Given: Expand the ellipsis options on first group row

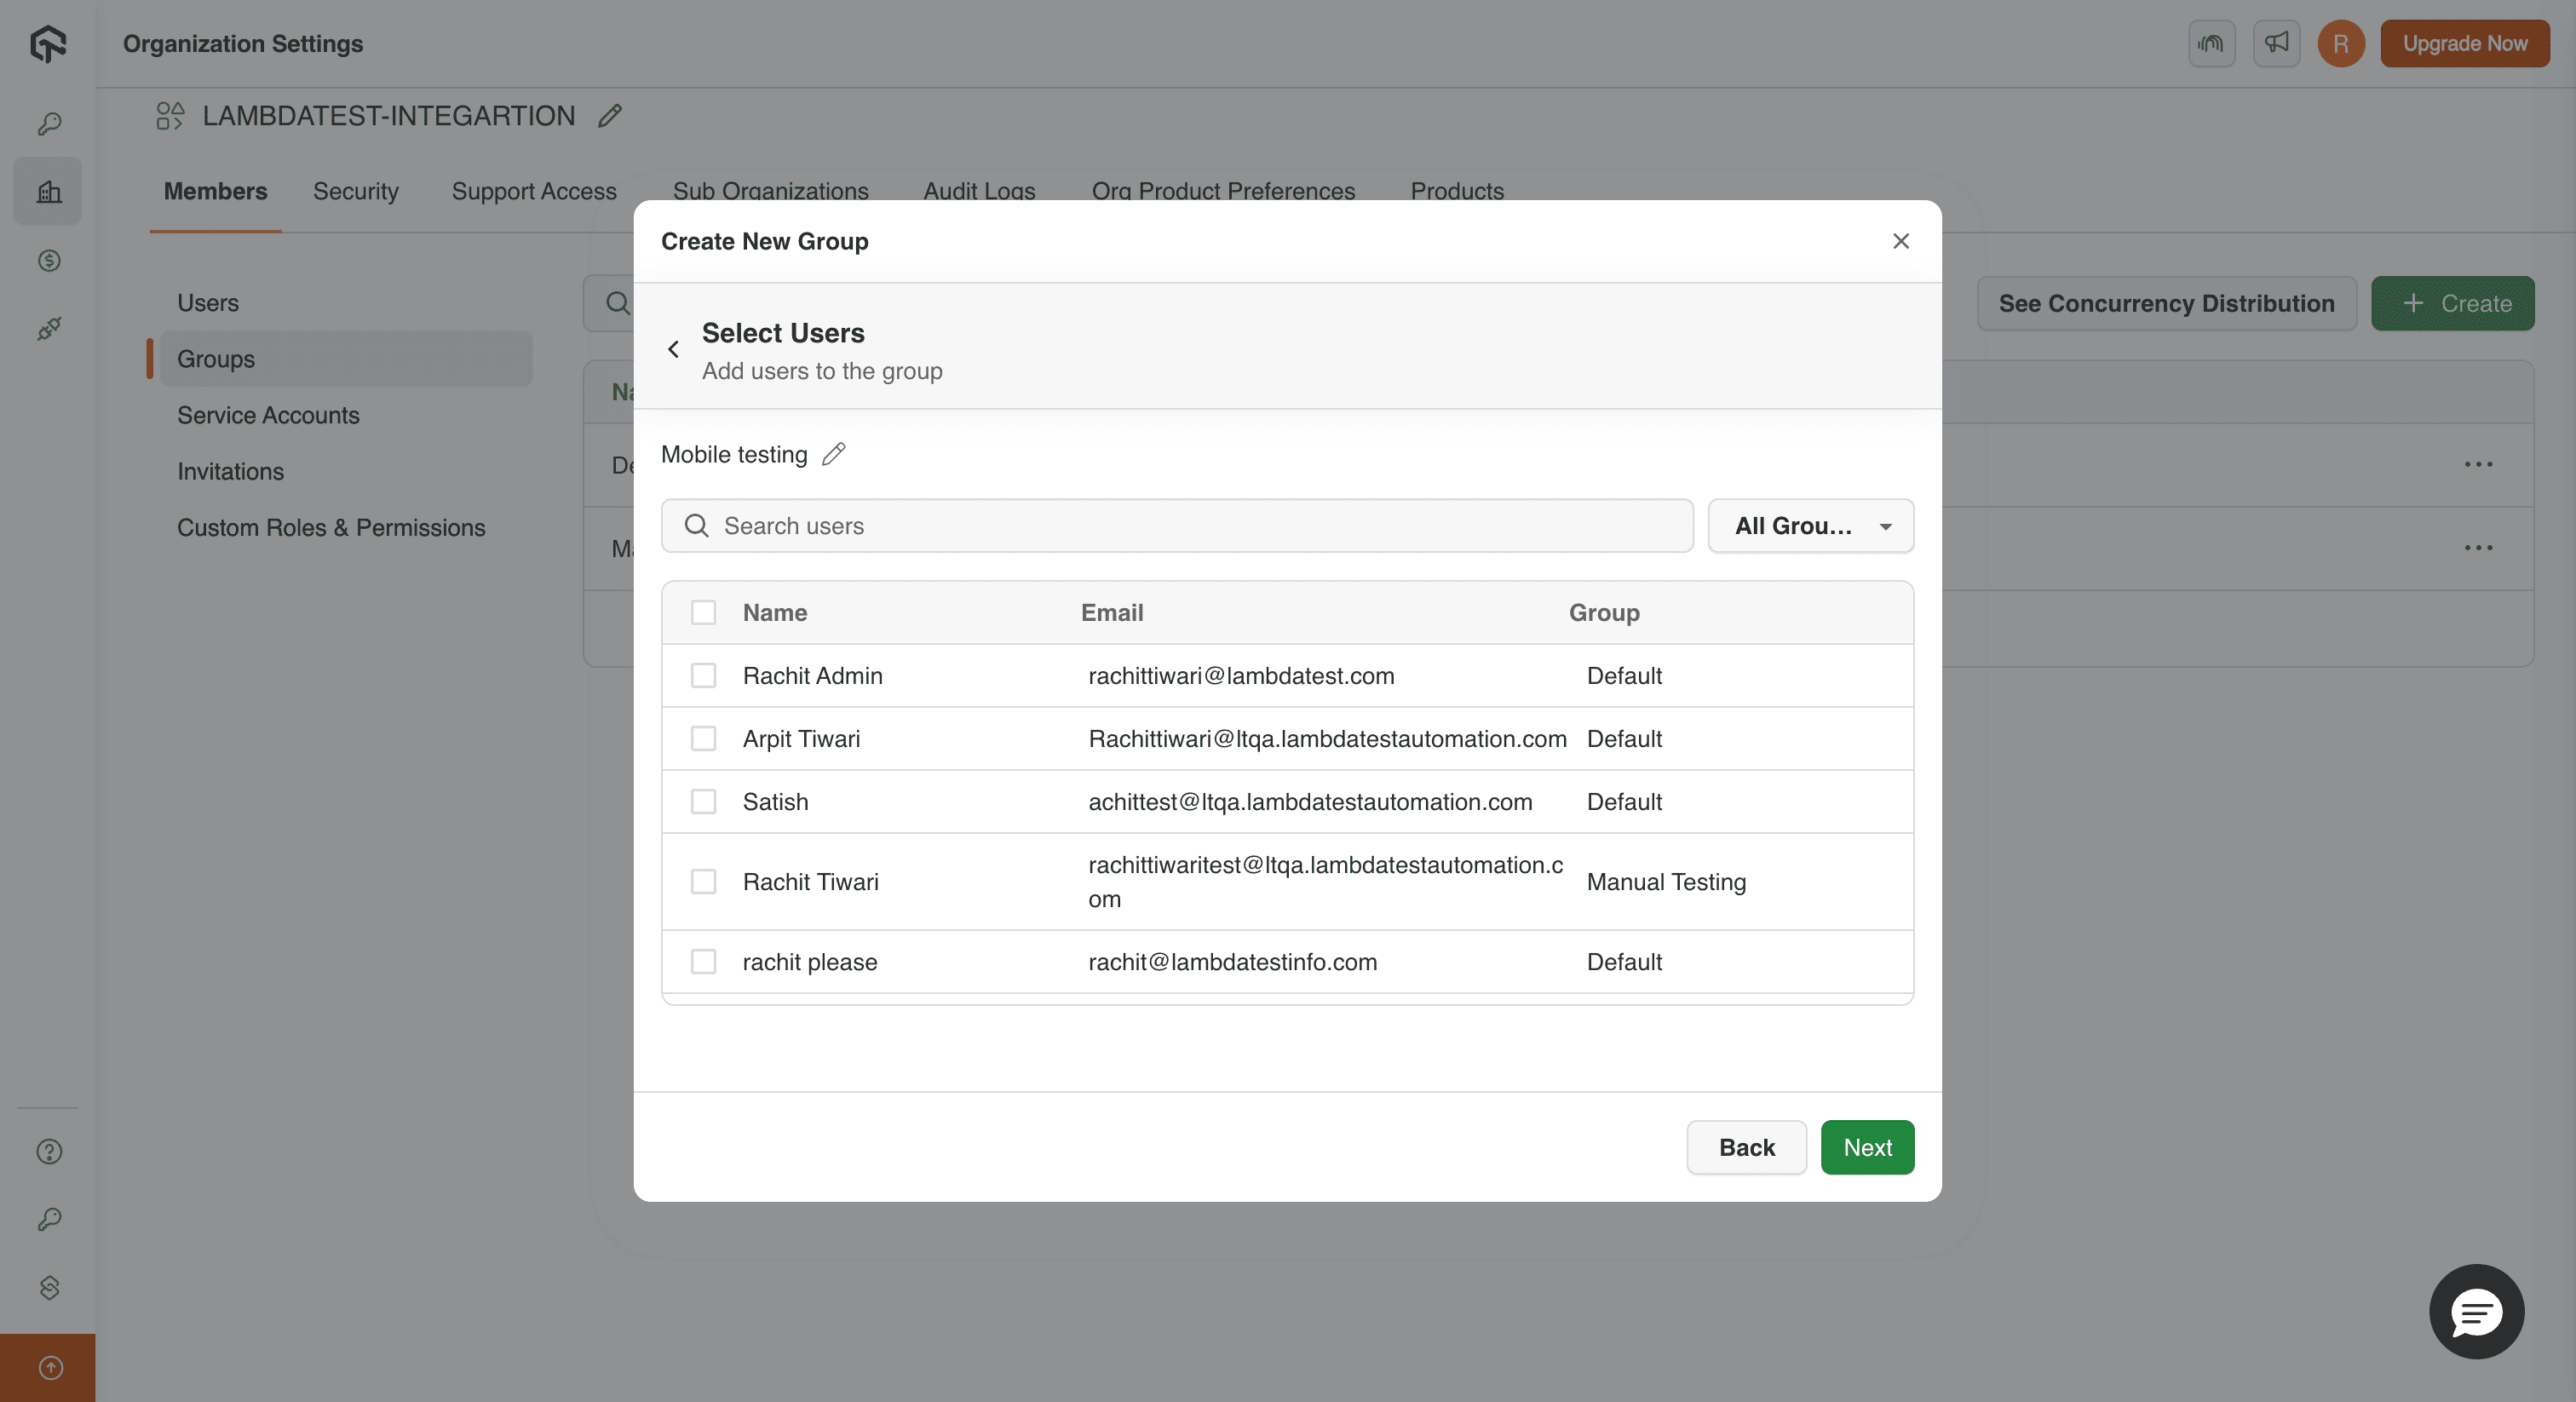Looking at the screenshot, I should click(x=2478, y=463).
